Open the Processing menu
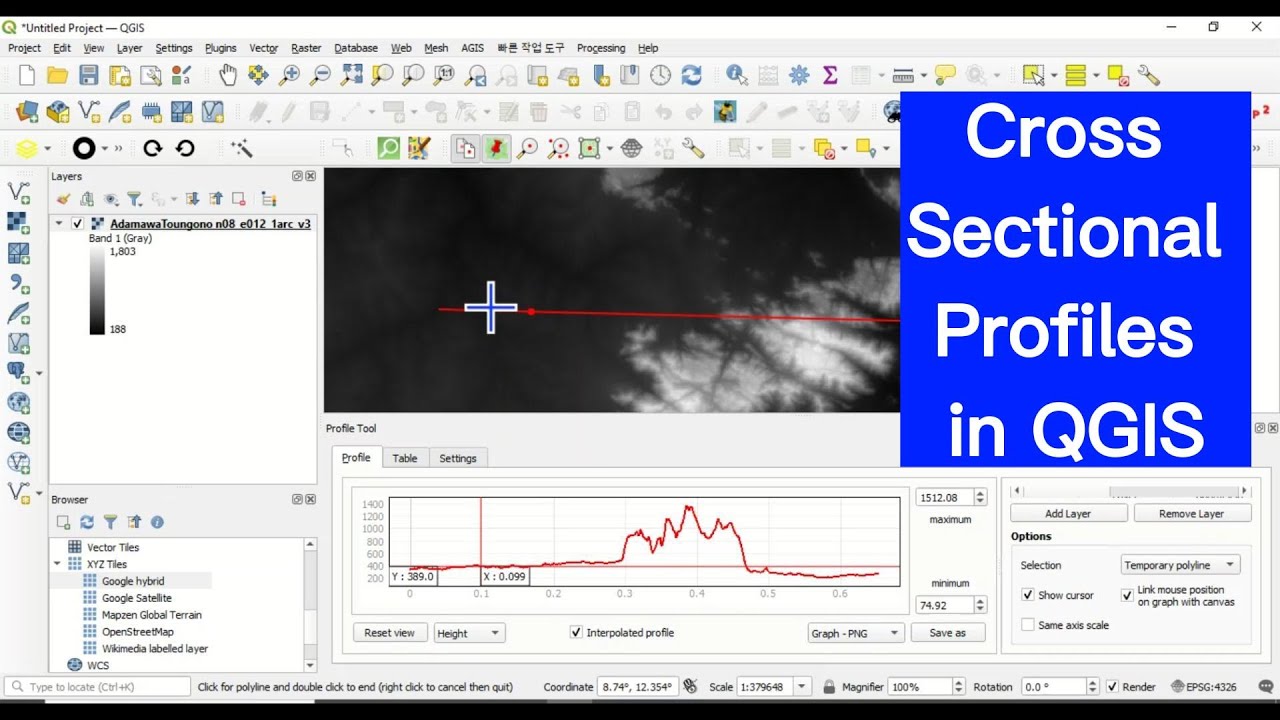This screenshot has height=720, width=1280. tap(601, 48)
